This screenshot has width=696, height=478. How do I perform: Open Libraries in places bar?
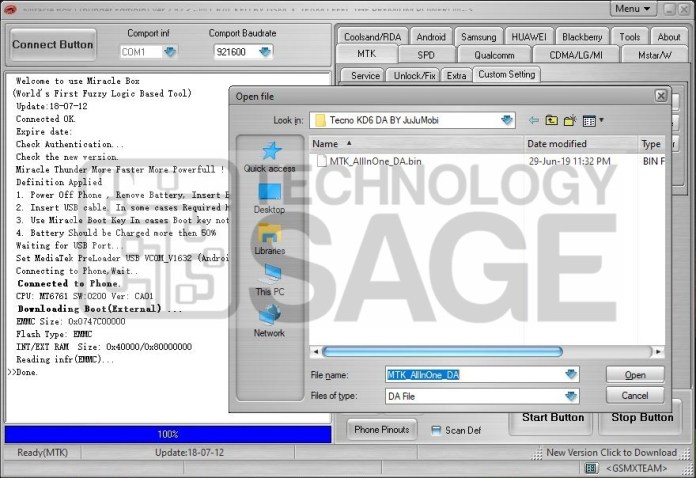point(269,240)
